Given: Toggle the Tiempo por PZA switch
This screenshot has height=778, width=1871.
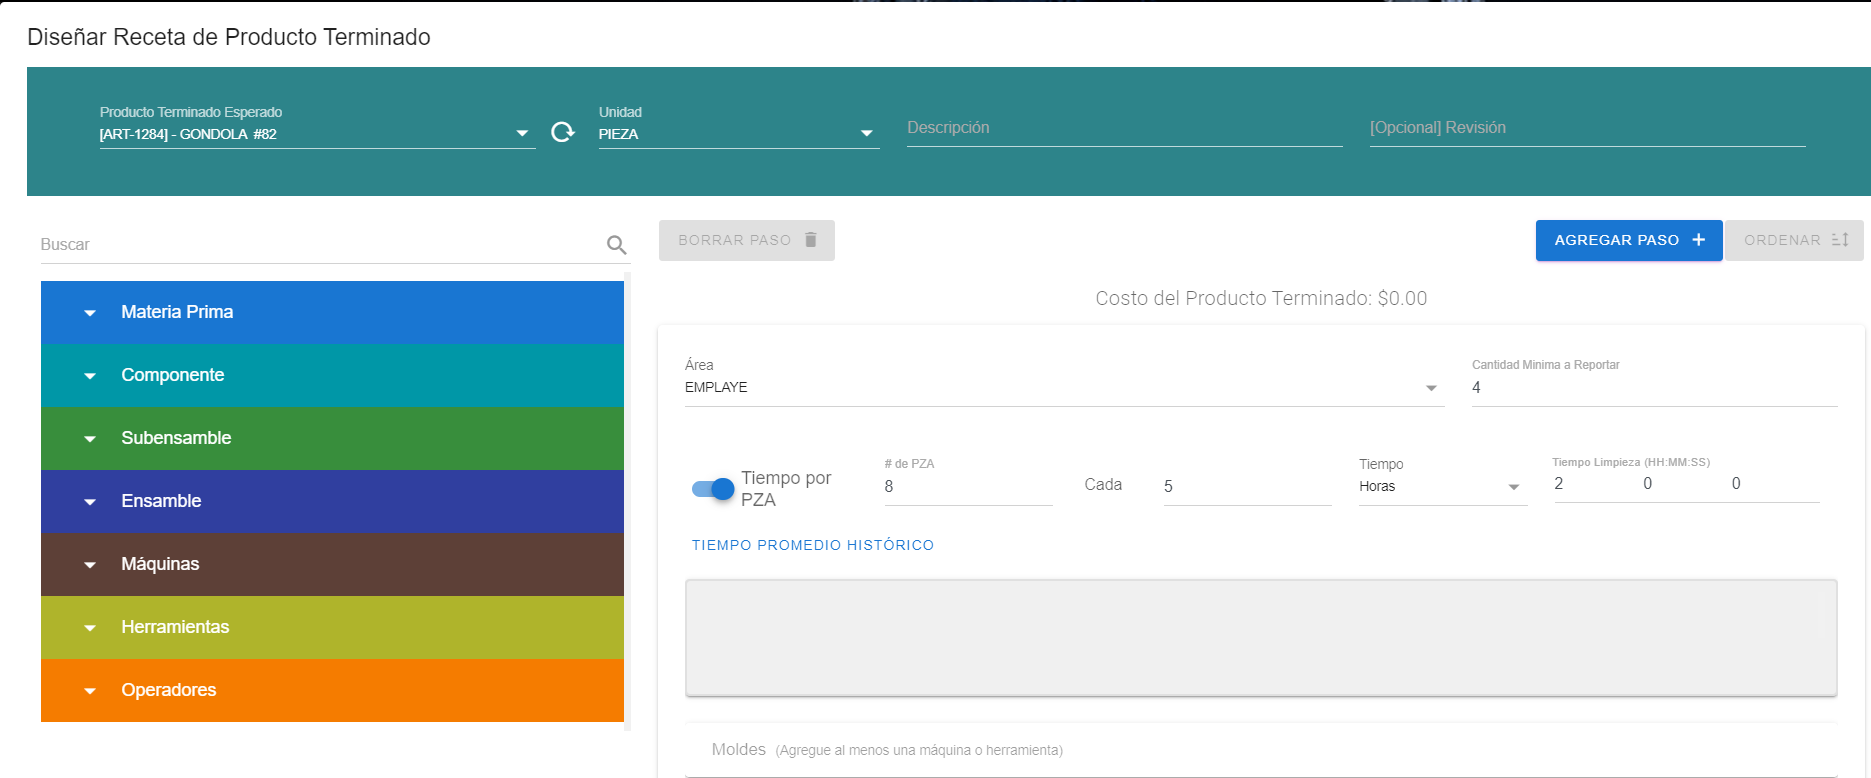Looking at the screenshot, I should (x=713, y=489).
